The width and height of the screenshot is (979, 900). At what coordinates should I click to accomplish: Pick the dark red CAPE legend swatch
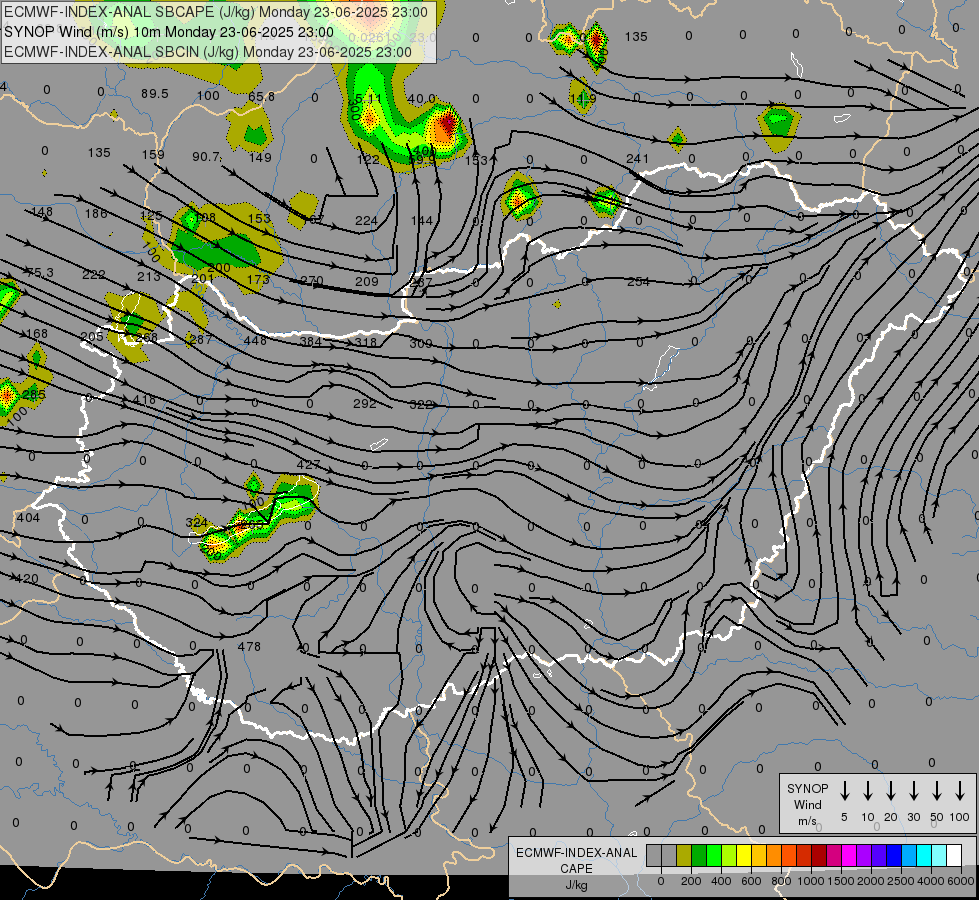click(819, 856)
